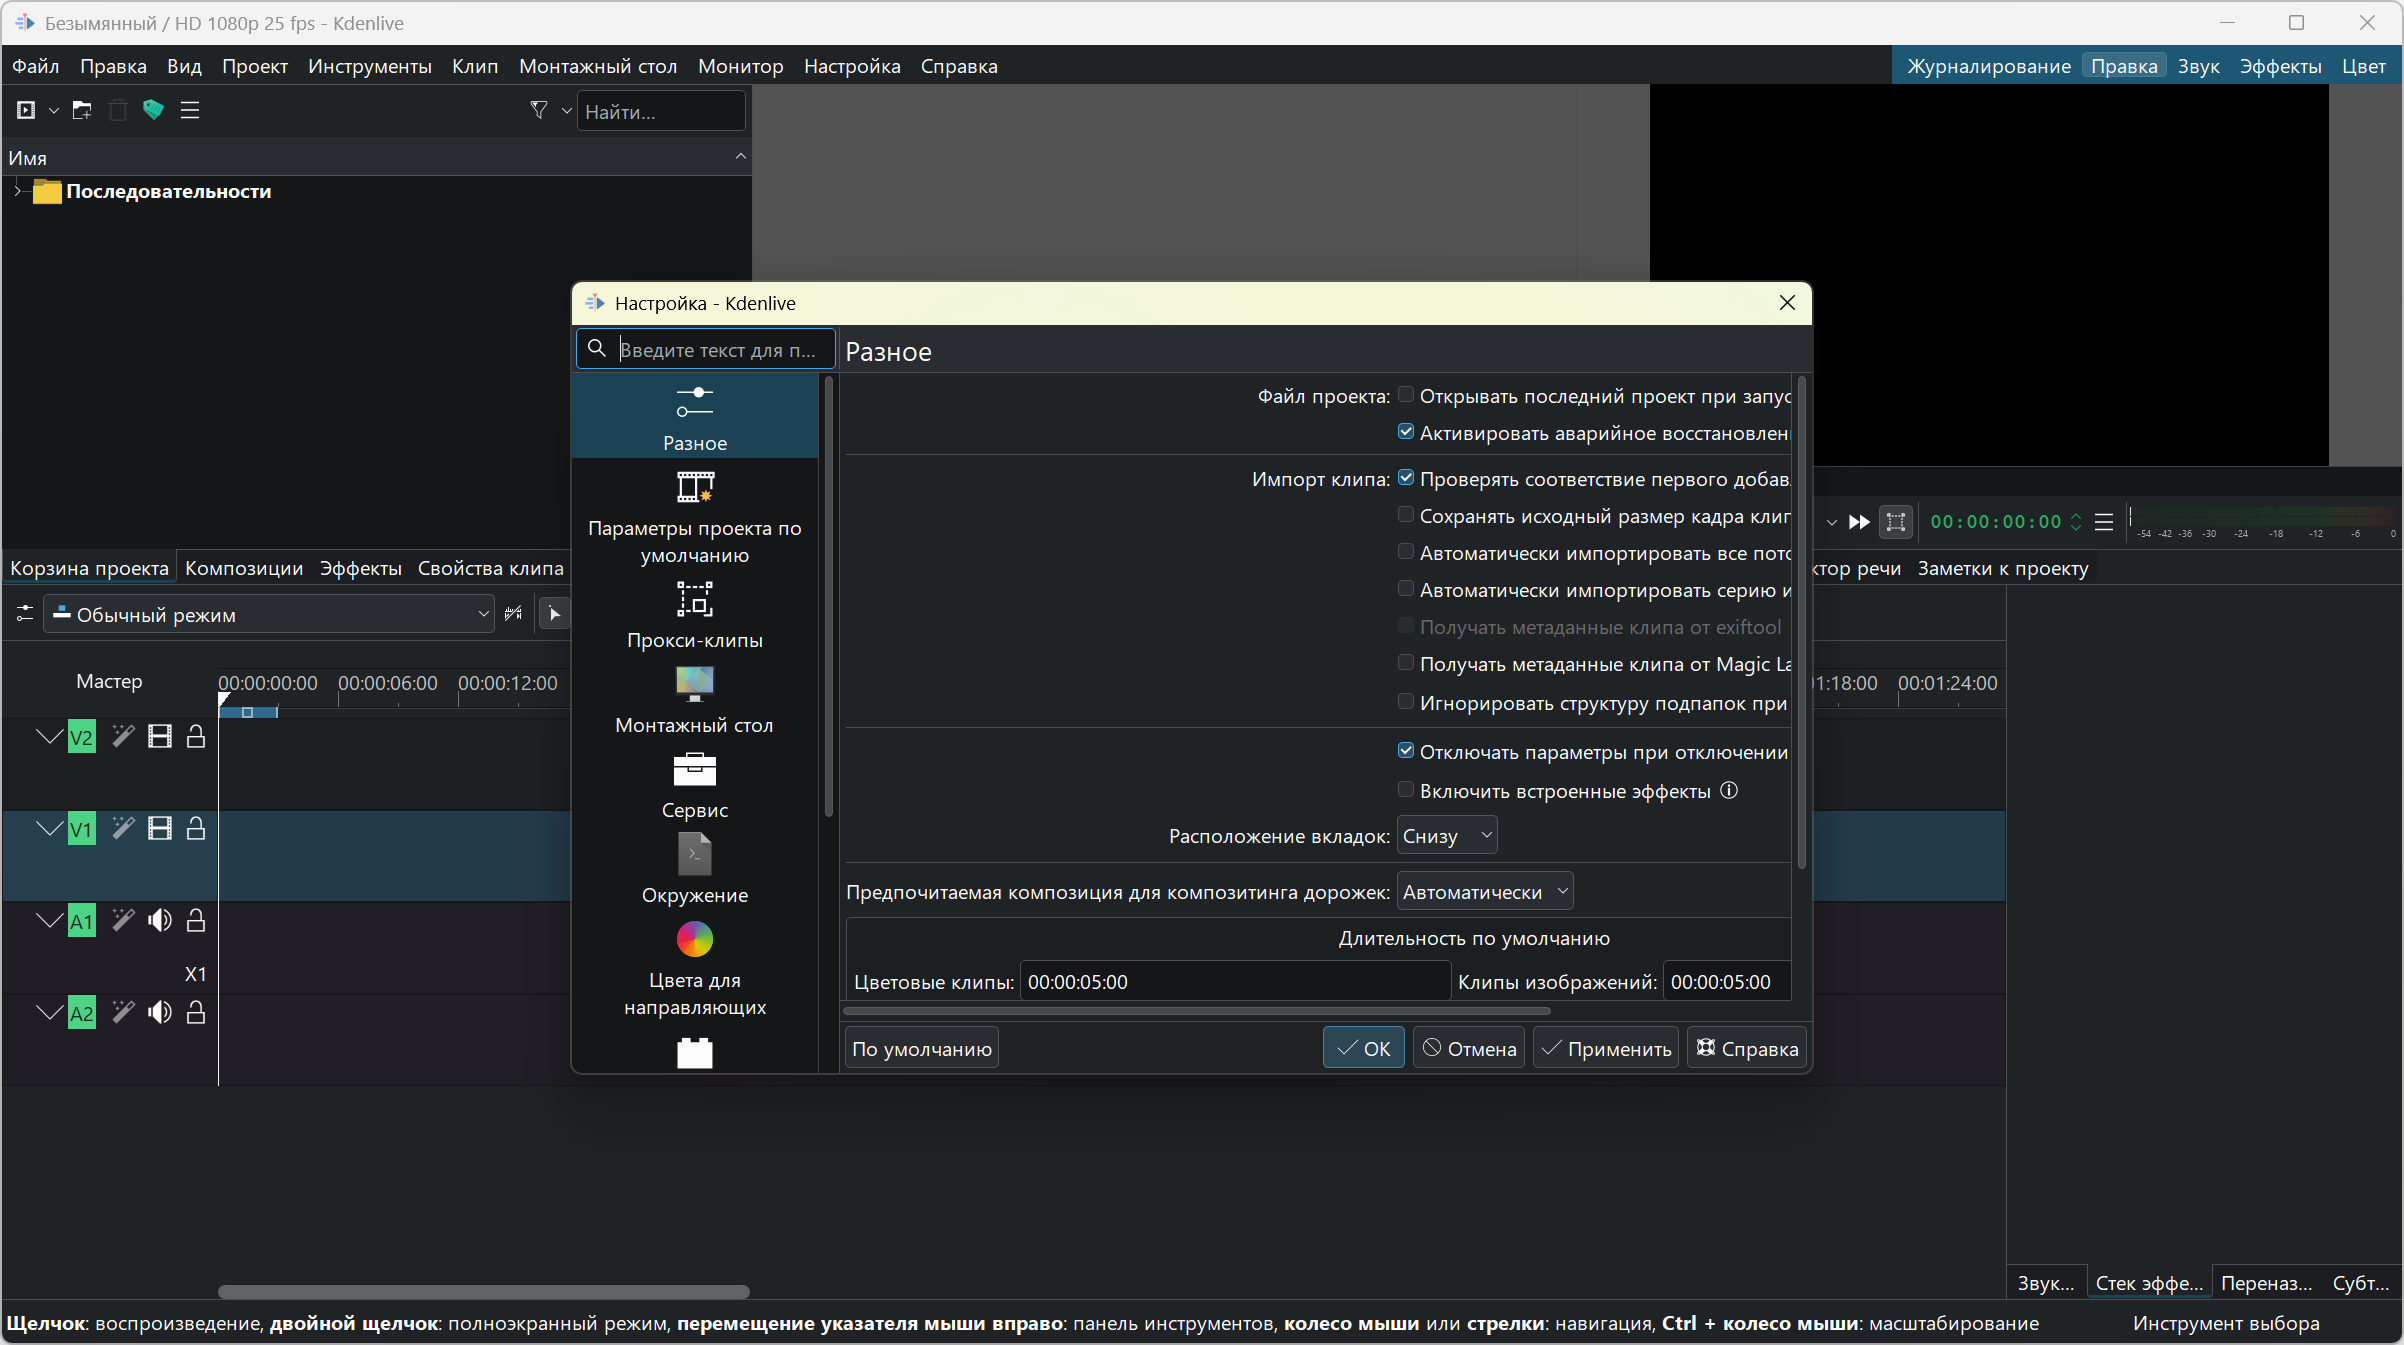The width and height of the screenshot is (2404, 1345).
Task: Click the timeline settings sliders icon
Action: pos(25,614)
